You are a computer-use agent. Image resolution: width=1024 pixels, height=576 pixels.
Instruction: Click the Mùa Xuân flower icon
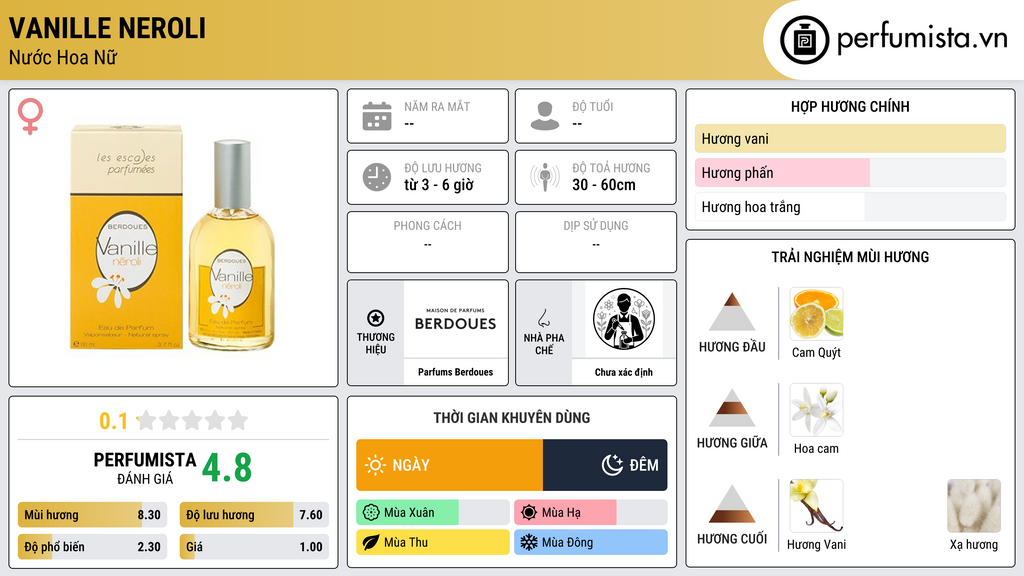371,513
